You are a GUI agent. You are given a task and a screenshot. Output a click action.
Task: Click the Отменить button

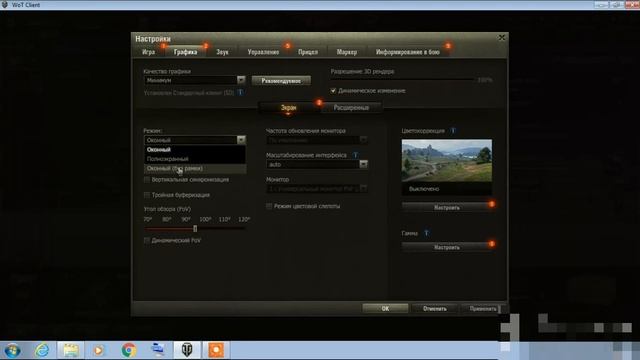pyautogui.click(x=435, y=309)
